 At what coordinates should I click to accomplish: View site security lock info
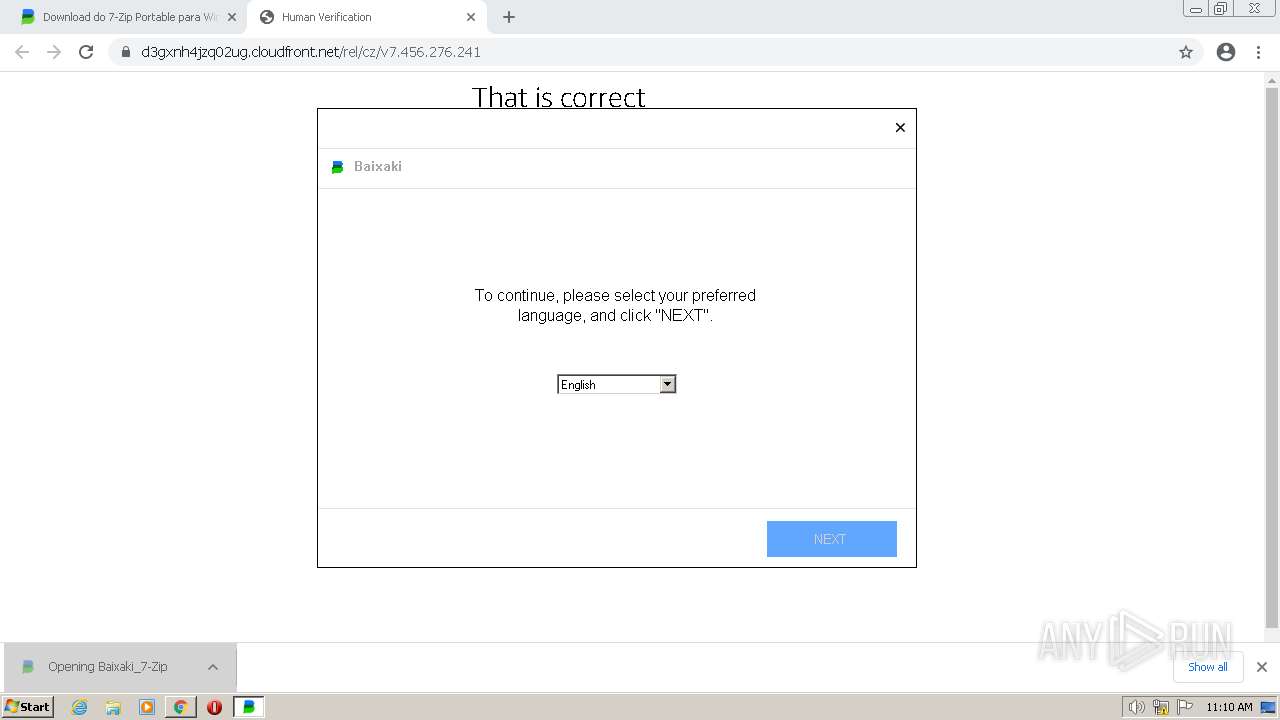click(x=126, y=52)
